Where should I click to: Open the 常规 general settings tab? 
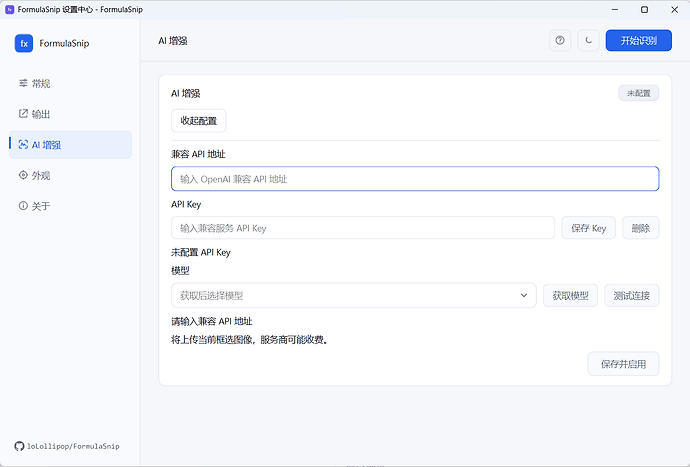coord(70,83)
